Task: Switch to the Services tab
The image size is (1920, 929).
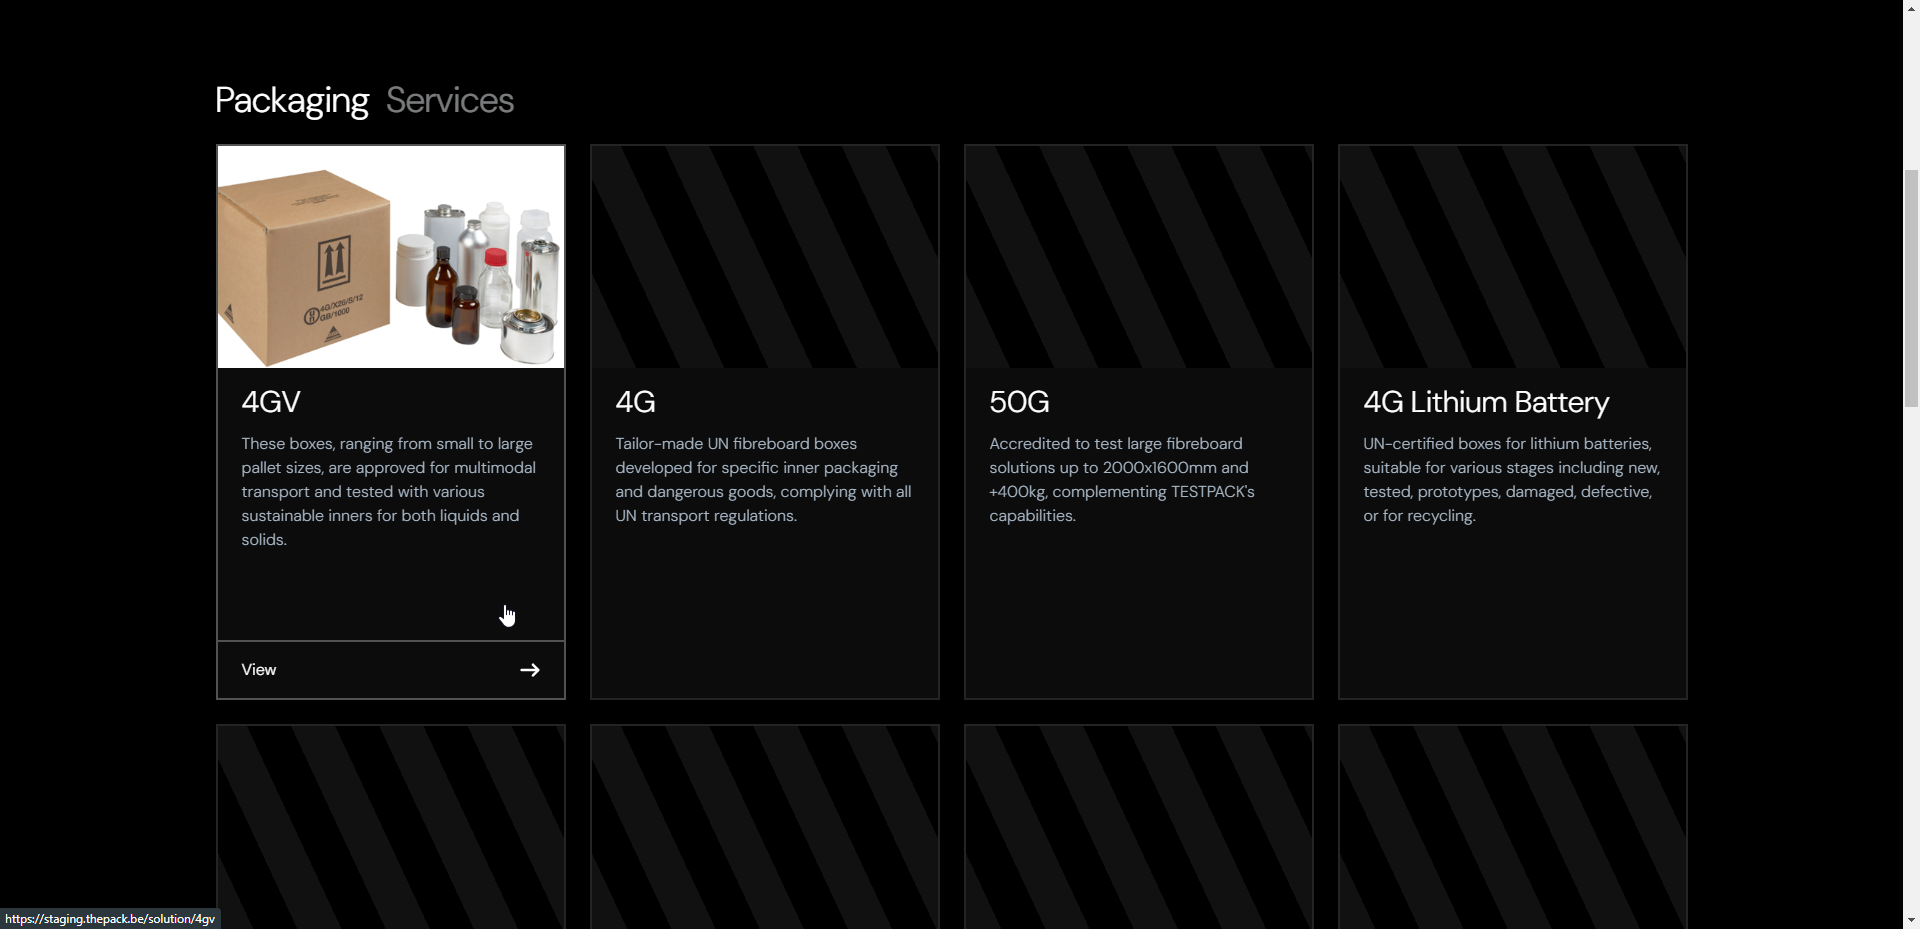Action: point(450,100)
